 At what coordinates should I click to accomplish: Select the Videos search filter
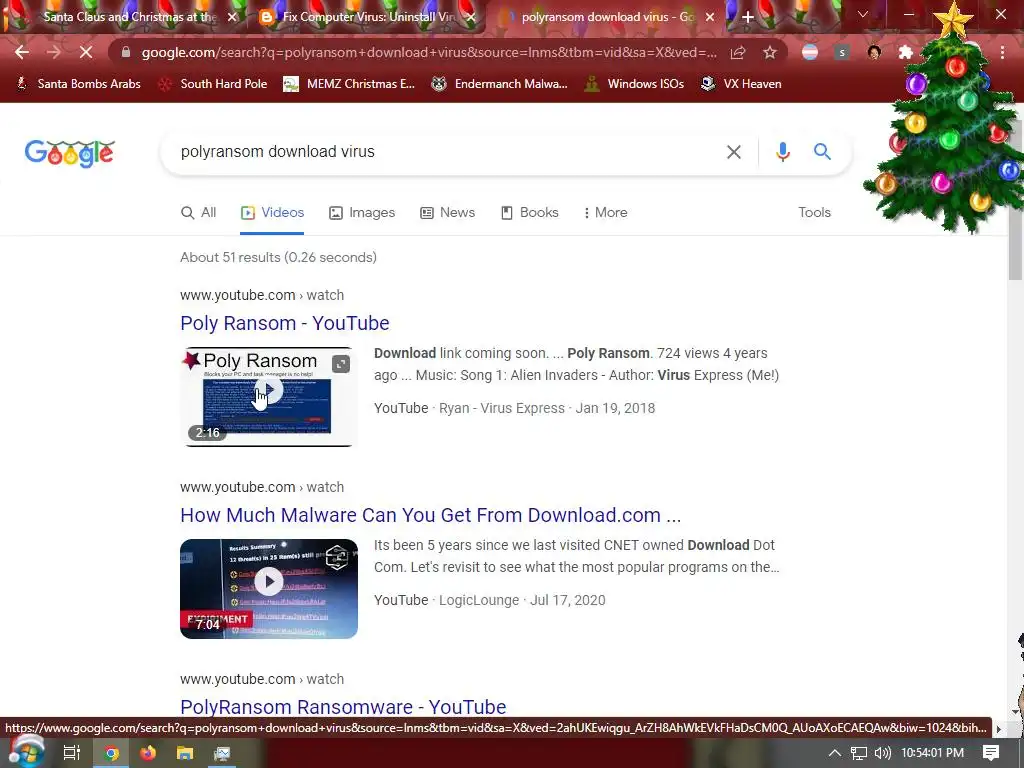tap(272, 212)
